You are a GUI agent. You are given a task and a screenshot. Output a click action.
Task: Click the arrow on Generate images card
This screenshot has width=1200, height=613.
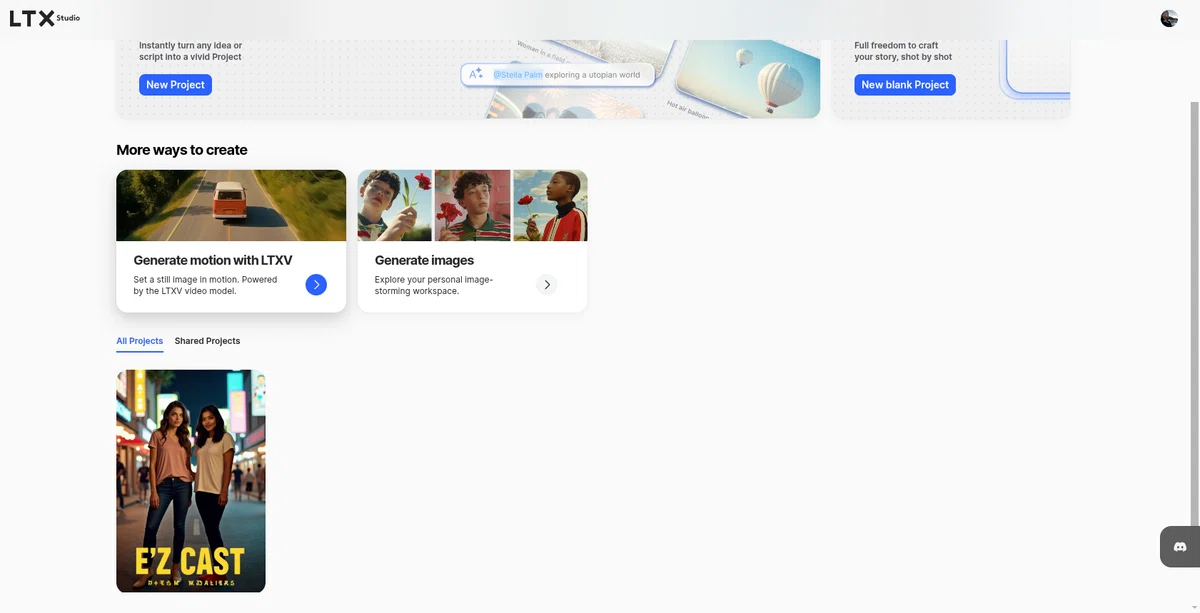point(546,285)
